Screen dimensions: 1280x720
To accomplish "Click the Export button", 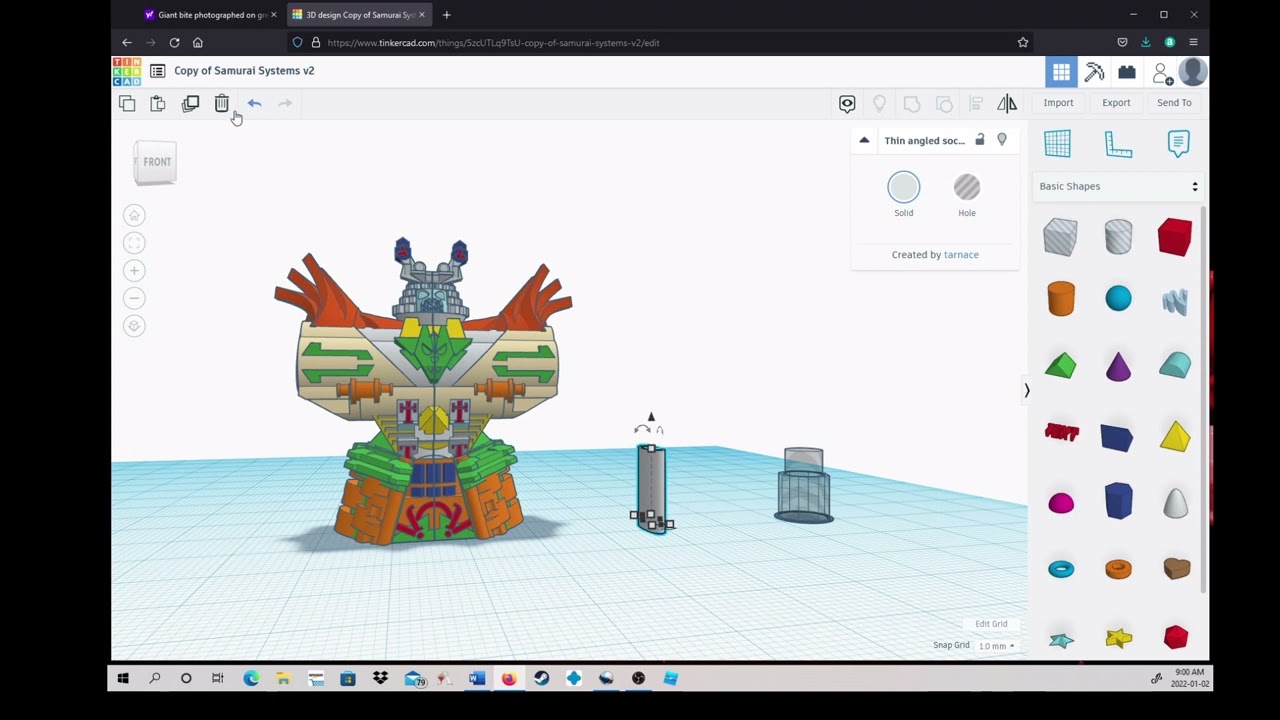I will click(1116, 103).
